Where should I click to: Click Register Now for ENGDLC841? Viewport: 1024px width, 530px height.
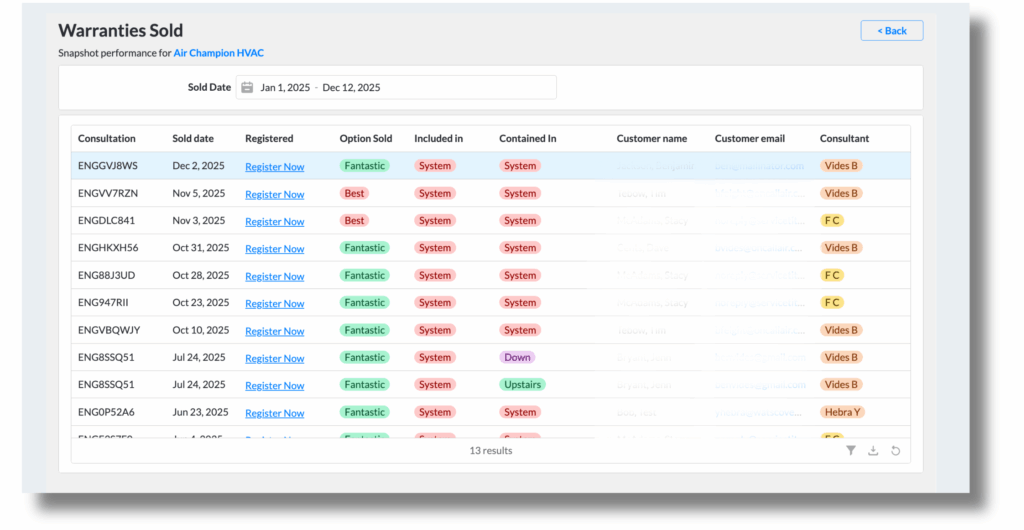tap(274, 222)
